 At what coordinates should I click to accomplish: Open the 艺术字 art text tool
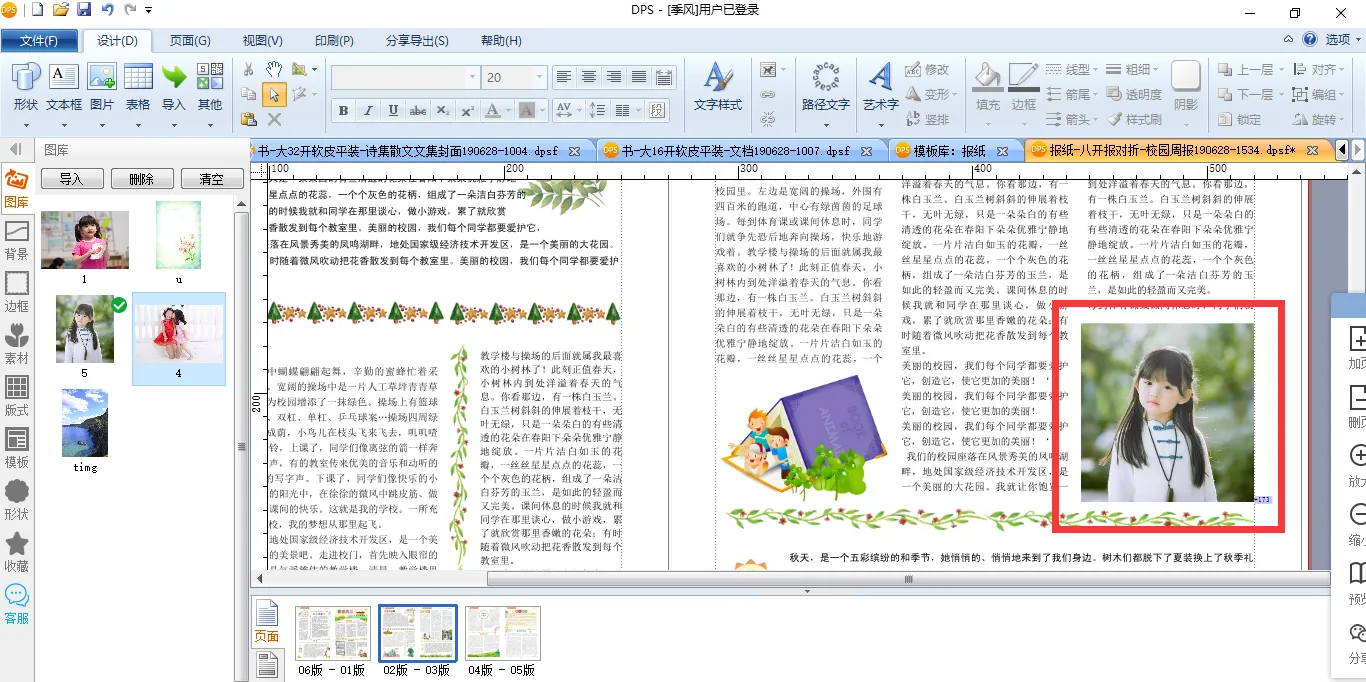880,86
